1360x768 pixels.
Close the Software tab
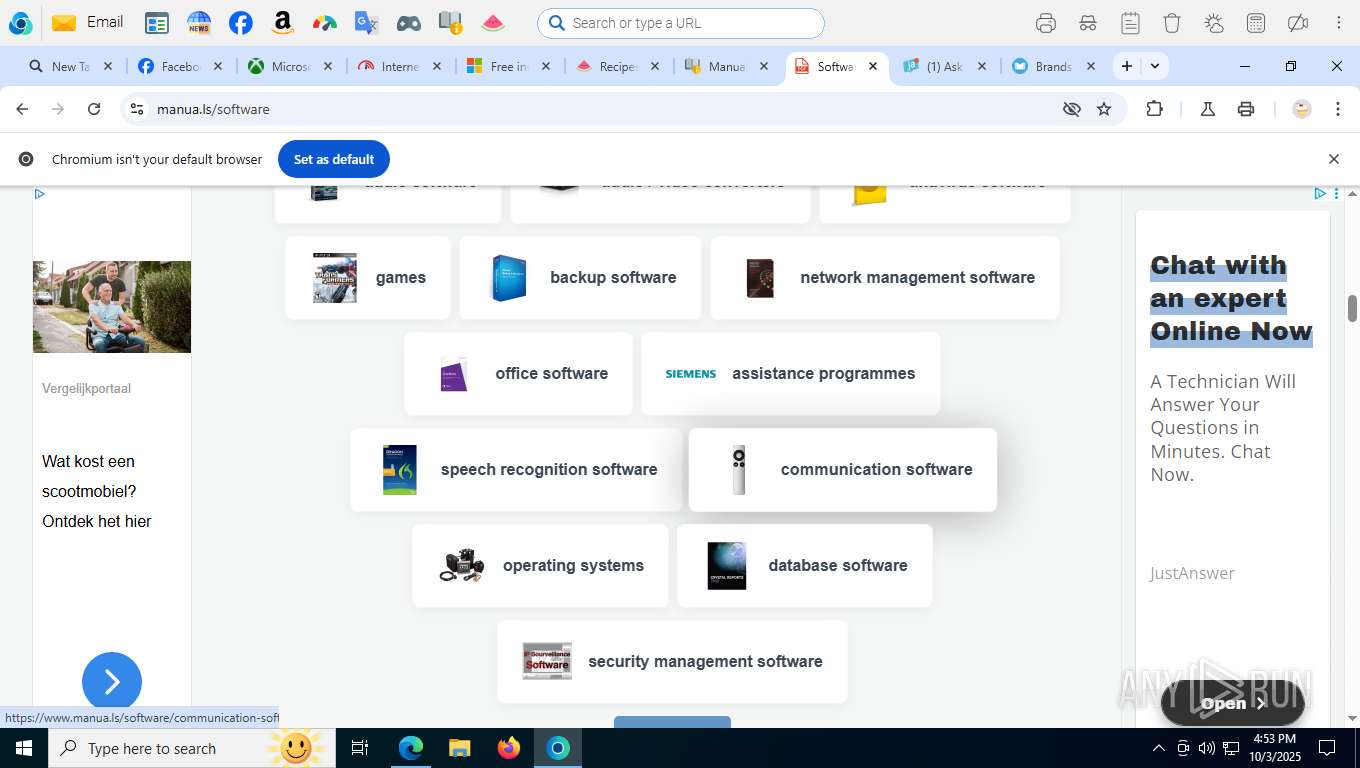873,66
